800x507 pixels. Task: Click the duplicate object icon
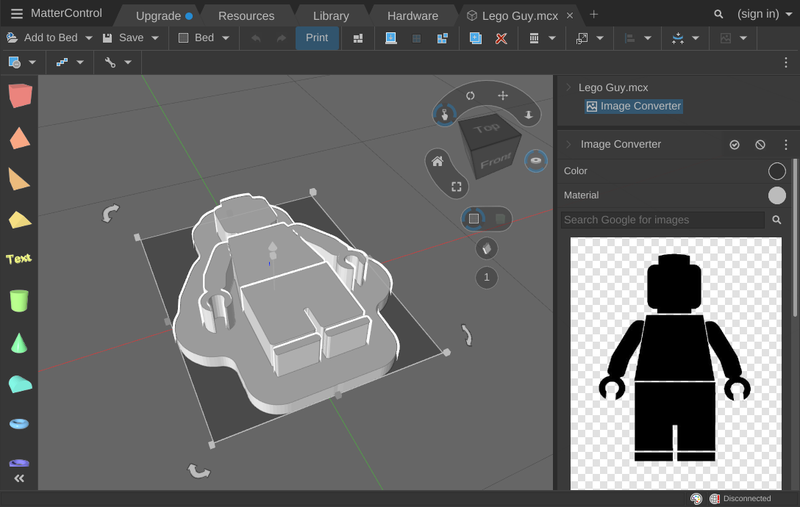click(x=476, y=38)
